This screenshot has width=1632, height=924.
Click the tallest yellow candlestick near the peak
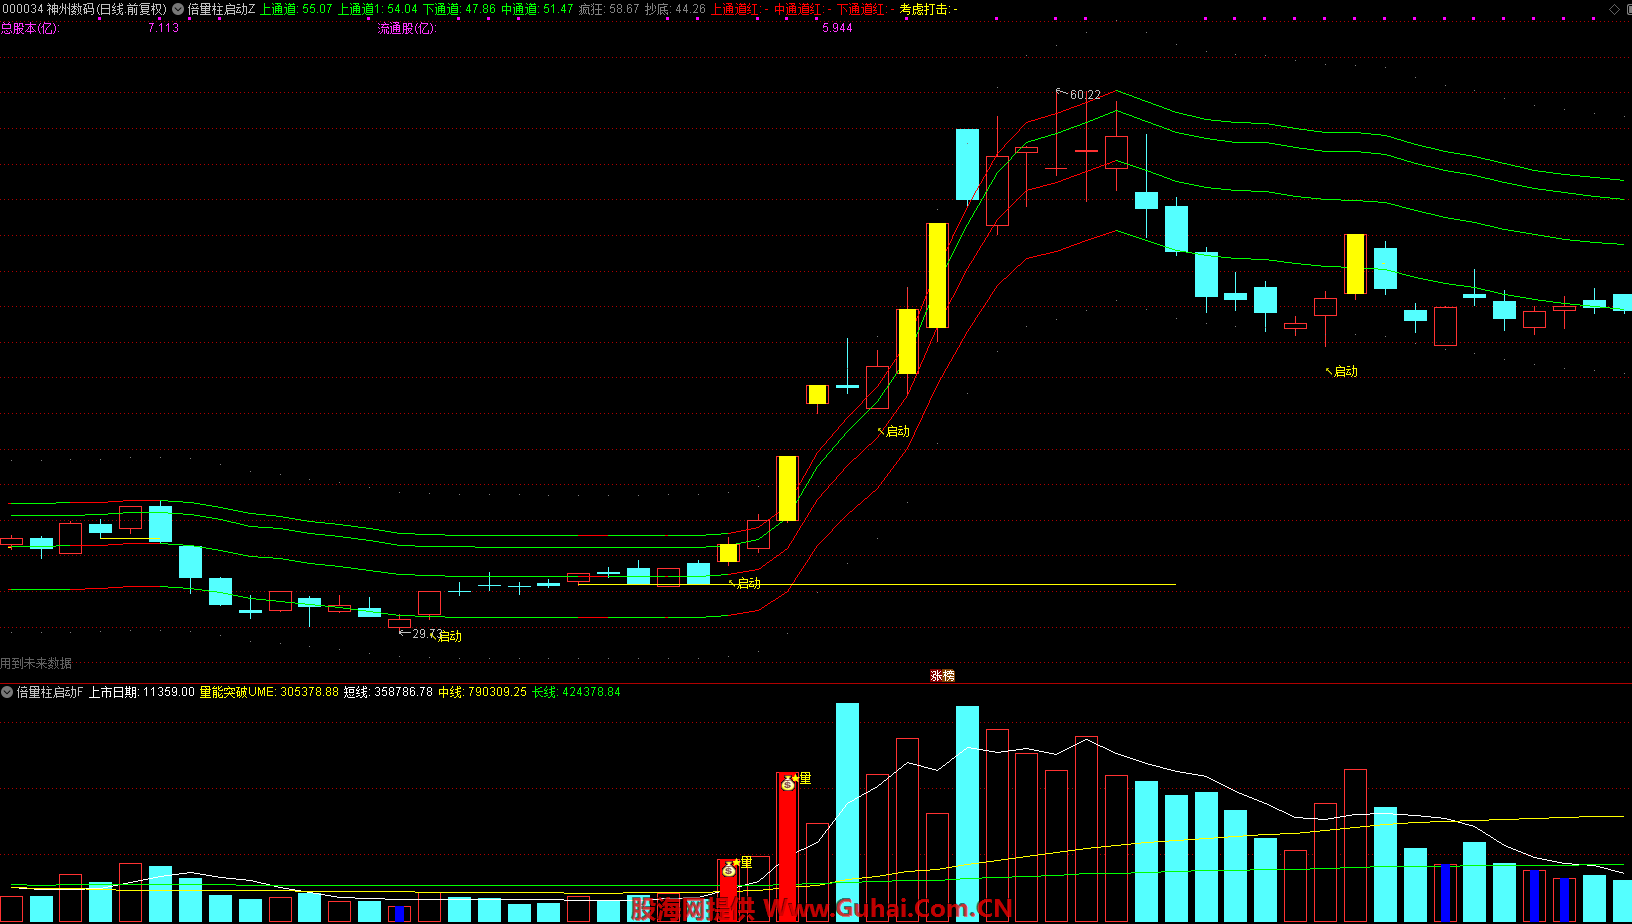[x=937, y=276]
